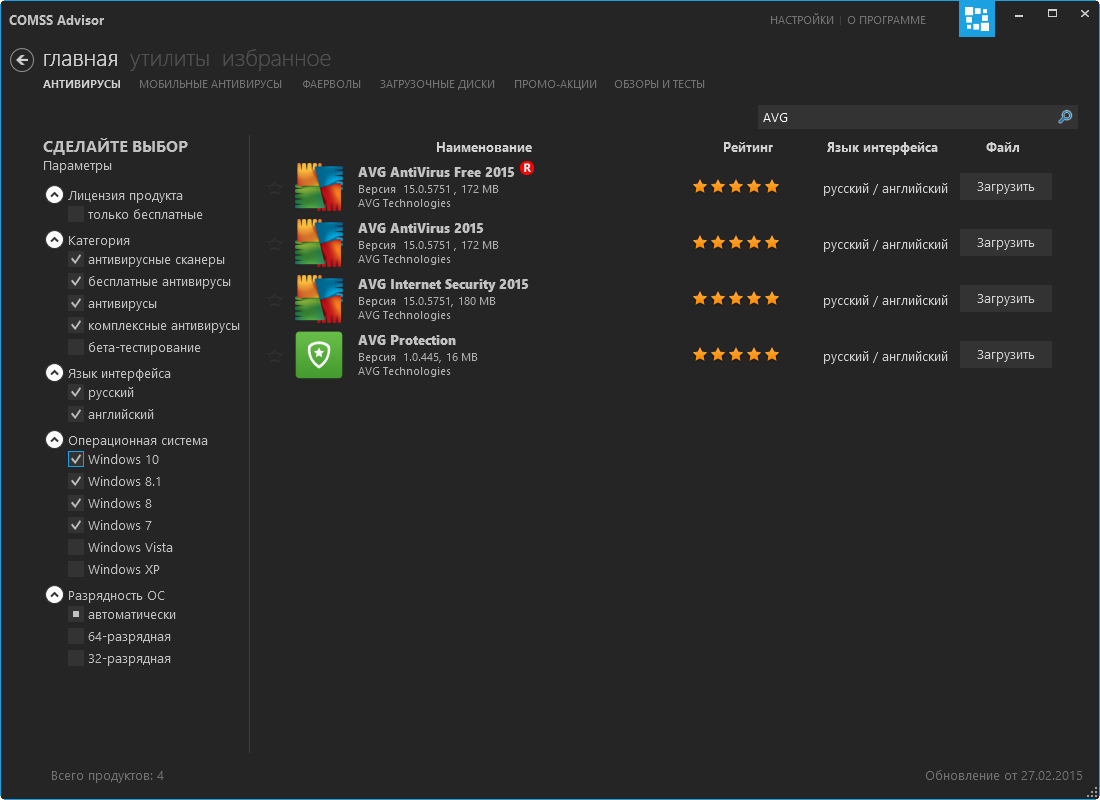Click AVG AntiVirus 2015 rating stars
Image resolution: width=1100 pixels, height=800 pixels.
736,242
